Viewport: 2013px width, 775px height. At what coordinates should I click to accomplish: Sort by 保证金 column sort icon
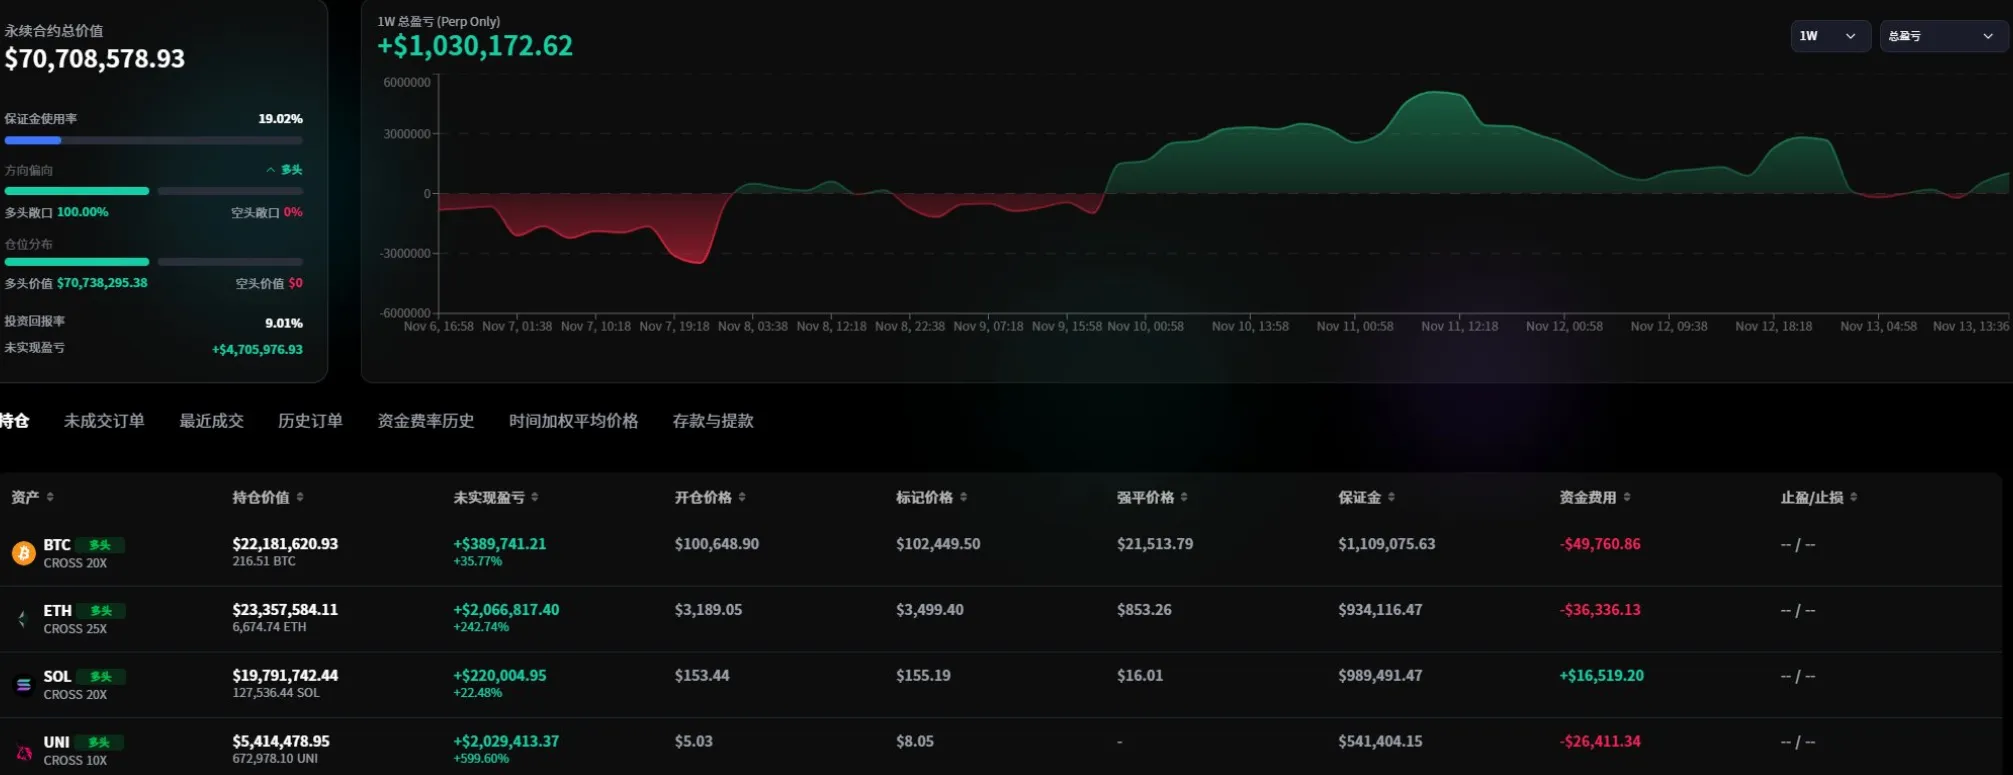click(1391, 497)
